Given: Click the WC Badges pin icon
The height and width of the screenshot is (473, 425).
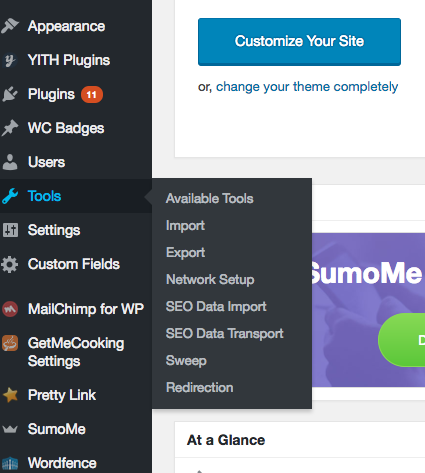Looking at the screenshot, I should click(x=10, y=128).
